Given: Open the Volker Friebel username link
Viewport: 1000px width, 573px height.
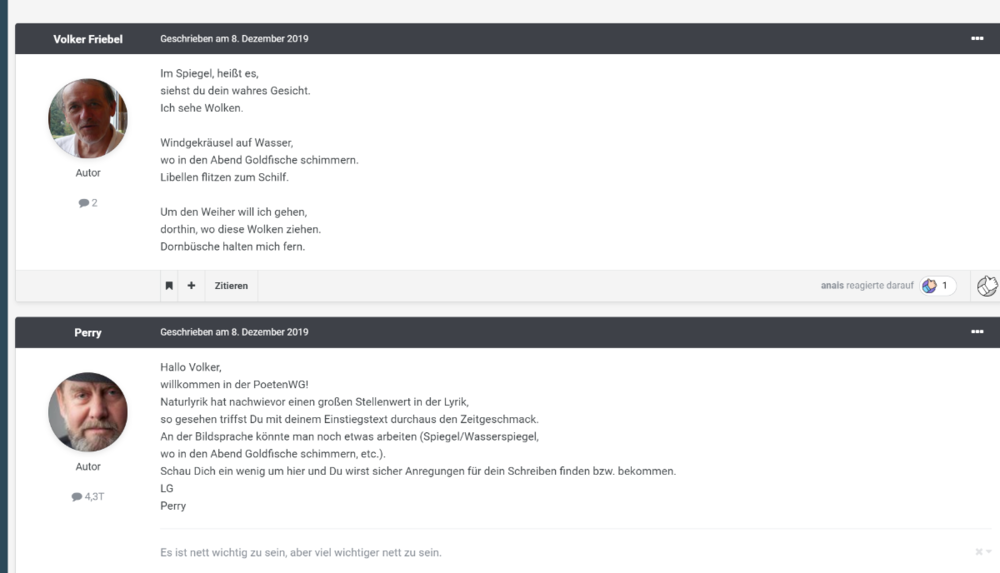Looking at the screenshot, I should [88, 39].
